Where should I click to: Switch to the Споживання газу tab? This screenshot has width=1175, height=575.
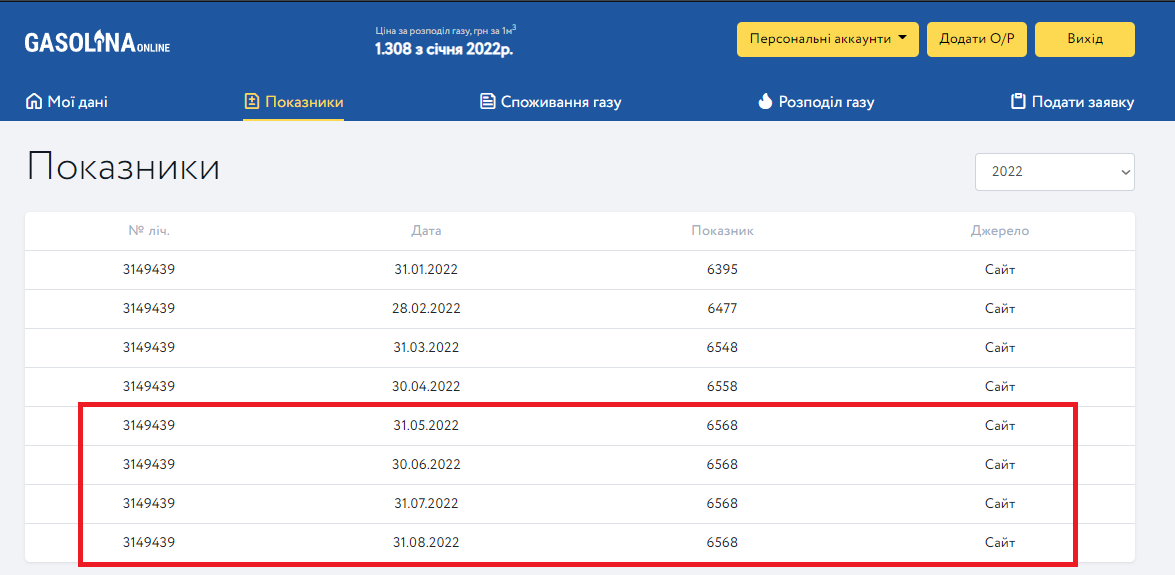(x=551, y=101)
